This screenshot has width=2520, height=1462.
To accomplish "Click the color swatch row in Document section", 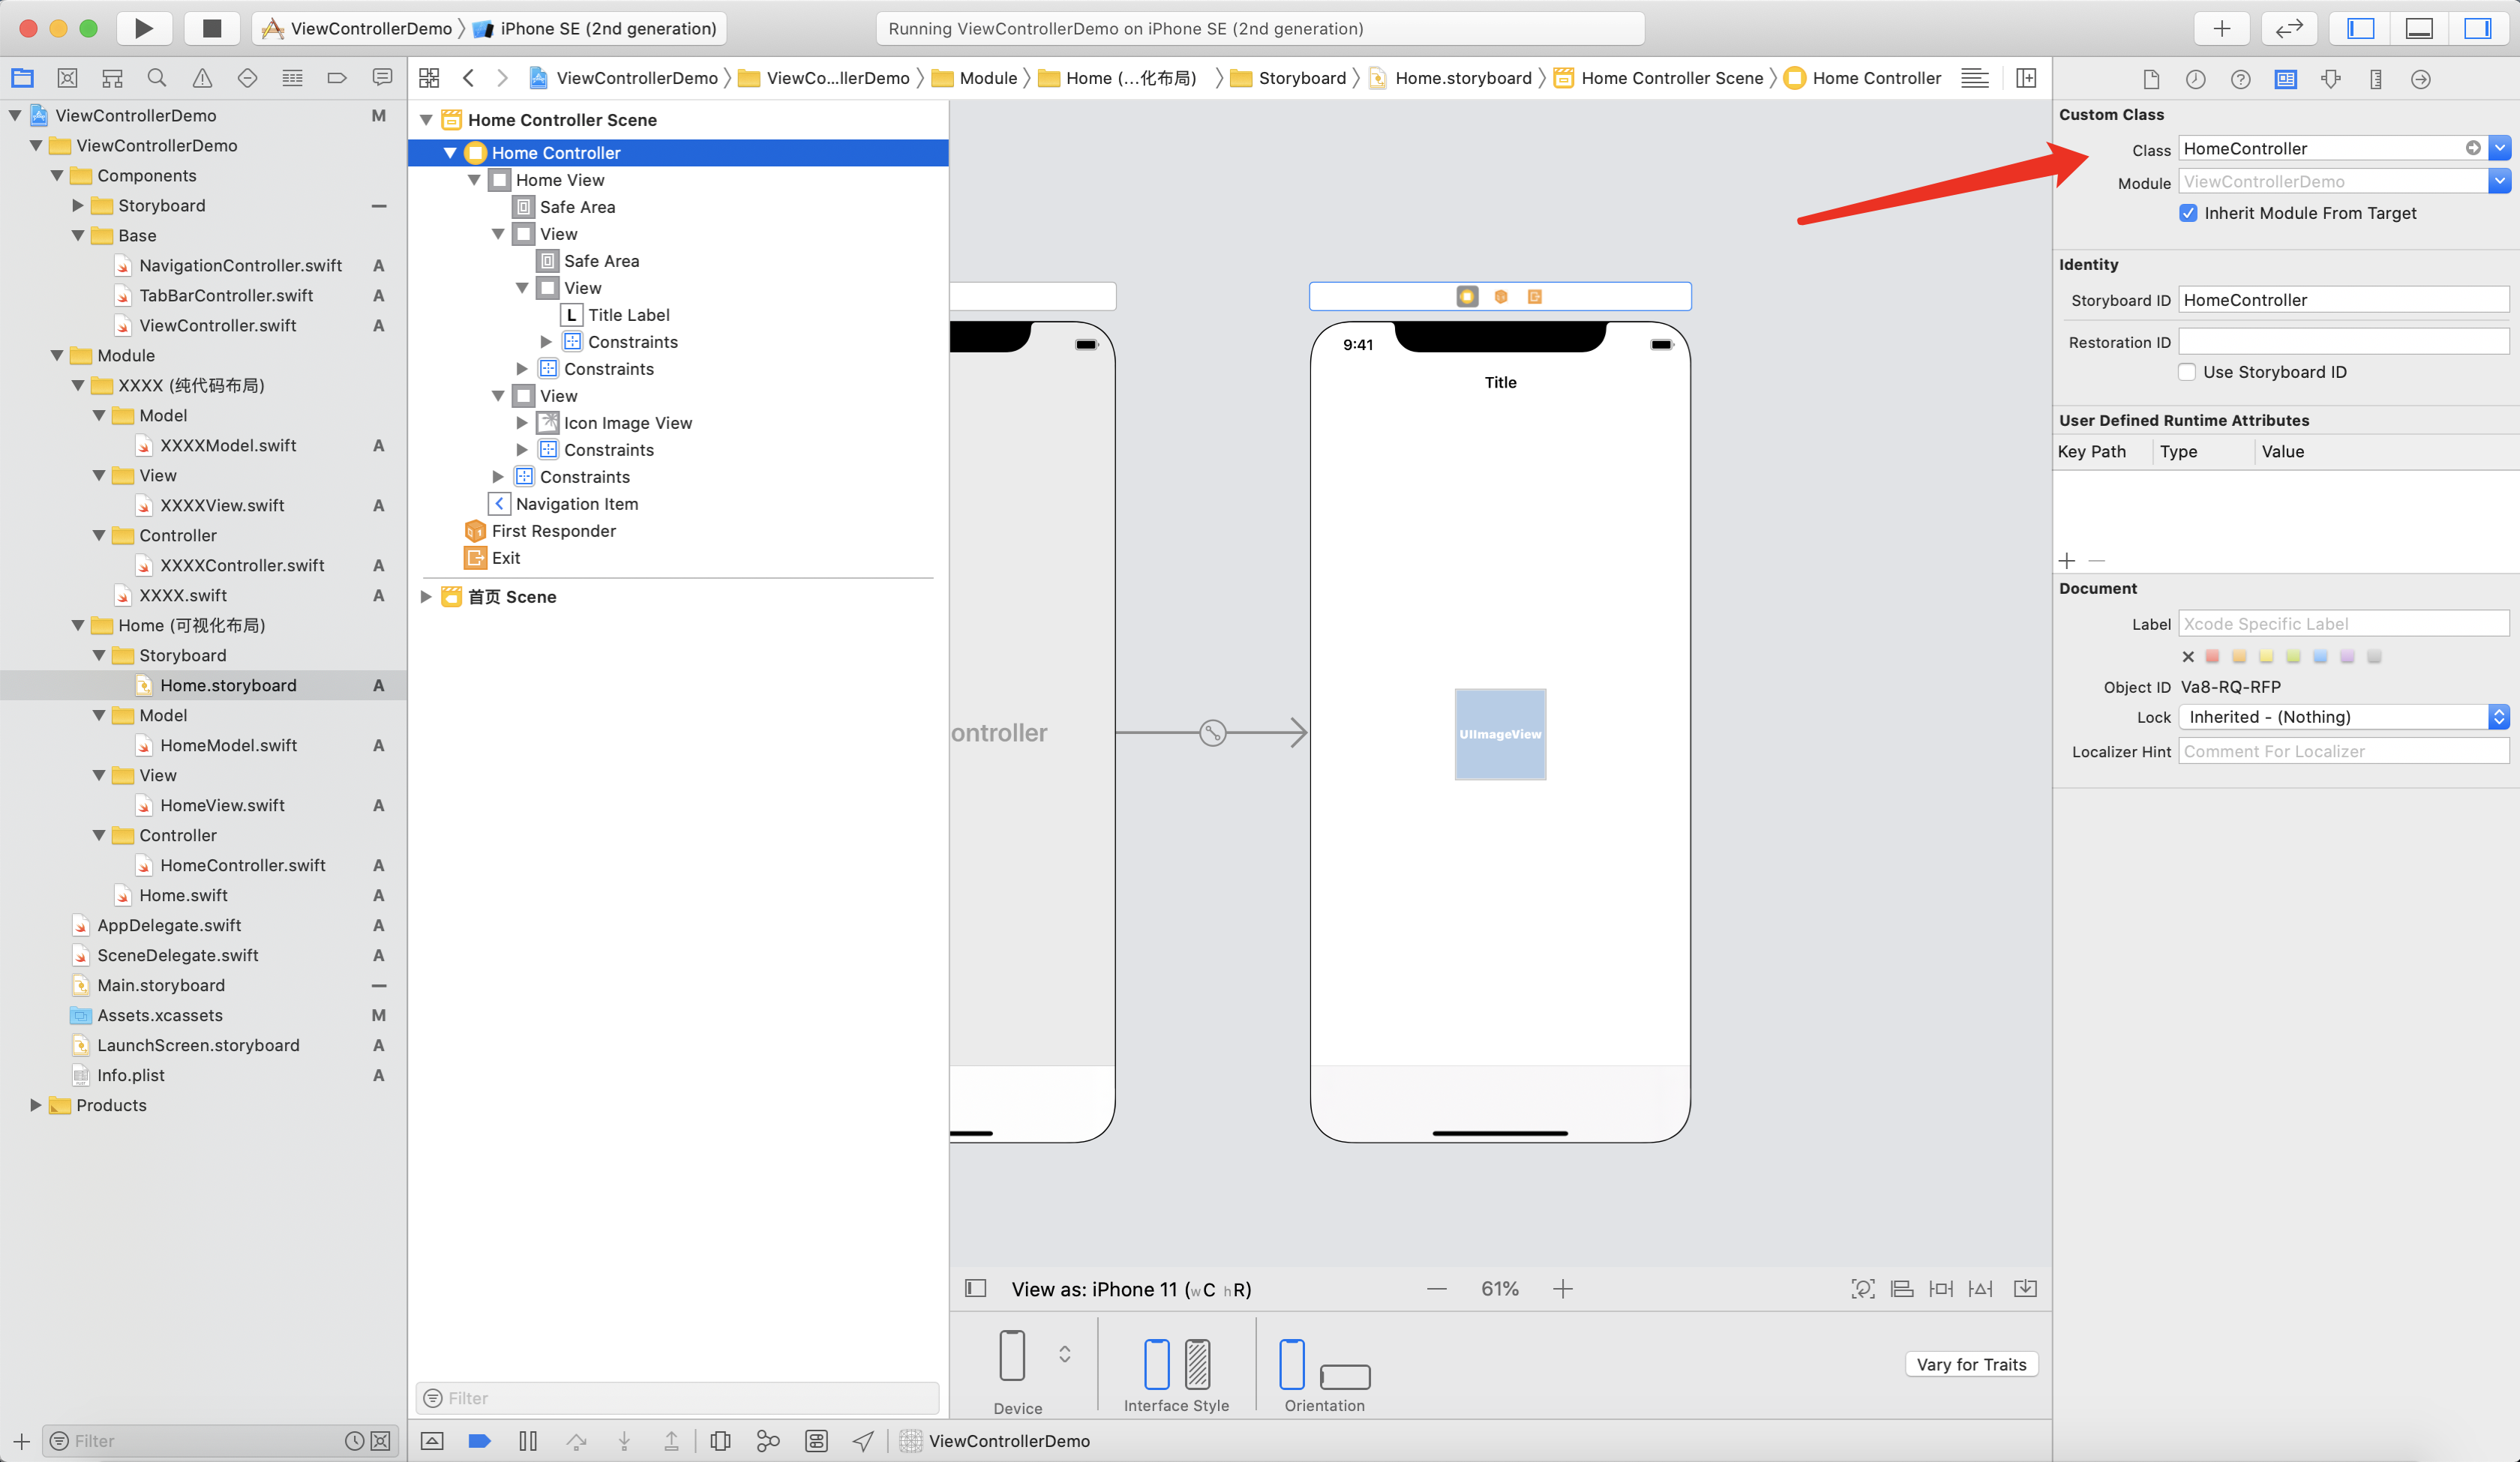I will (x=2281, y=656).
